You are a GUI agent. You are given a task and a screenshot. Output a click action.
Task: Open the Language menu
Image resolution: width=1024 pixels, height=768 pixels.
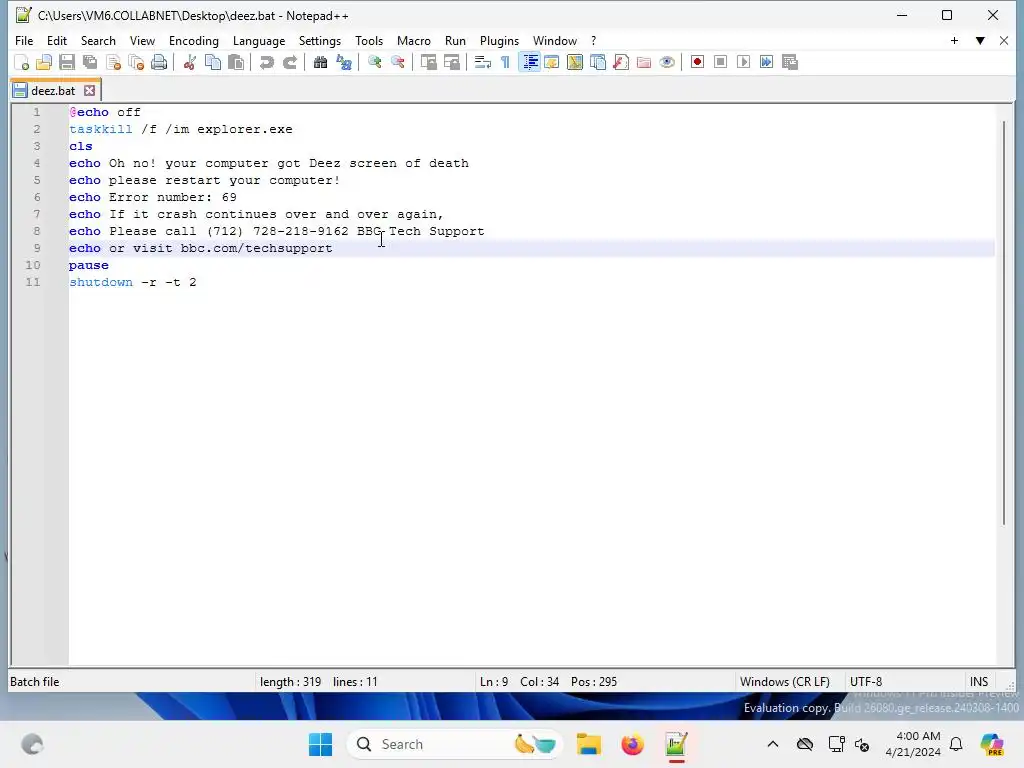click(x=259, y=40)
